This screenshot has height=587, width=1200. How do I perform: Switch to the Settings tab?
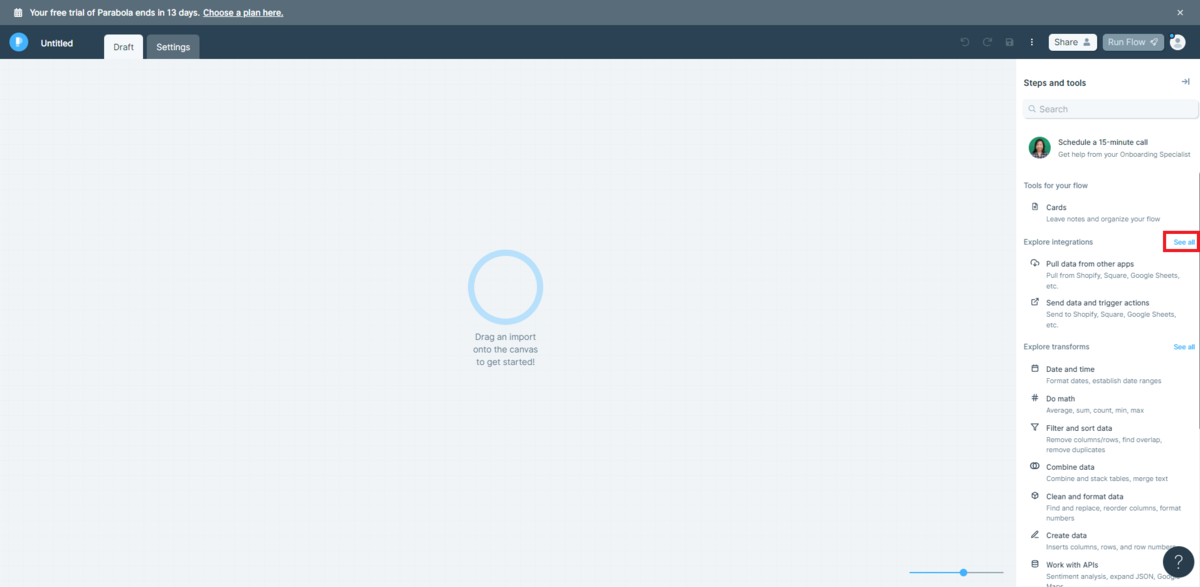pos(173,47)
